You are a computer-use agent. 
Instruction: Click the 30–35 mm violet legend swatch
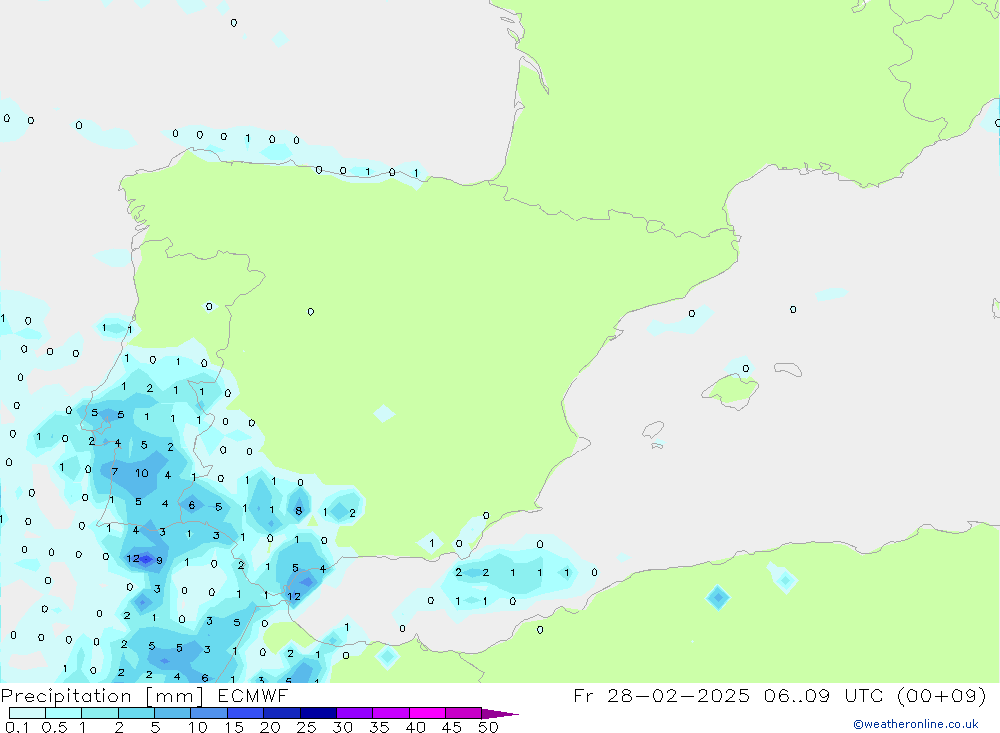coord(354,713)
